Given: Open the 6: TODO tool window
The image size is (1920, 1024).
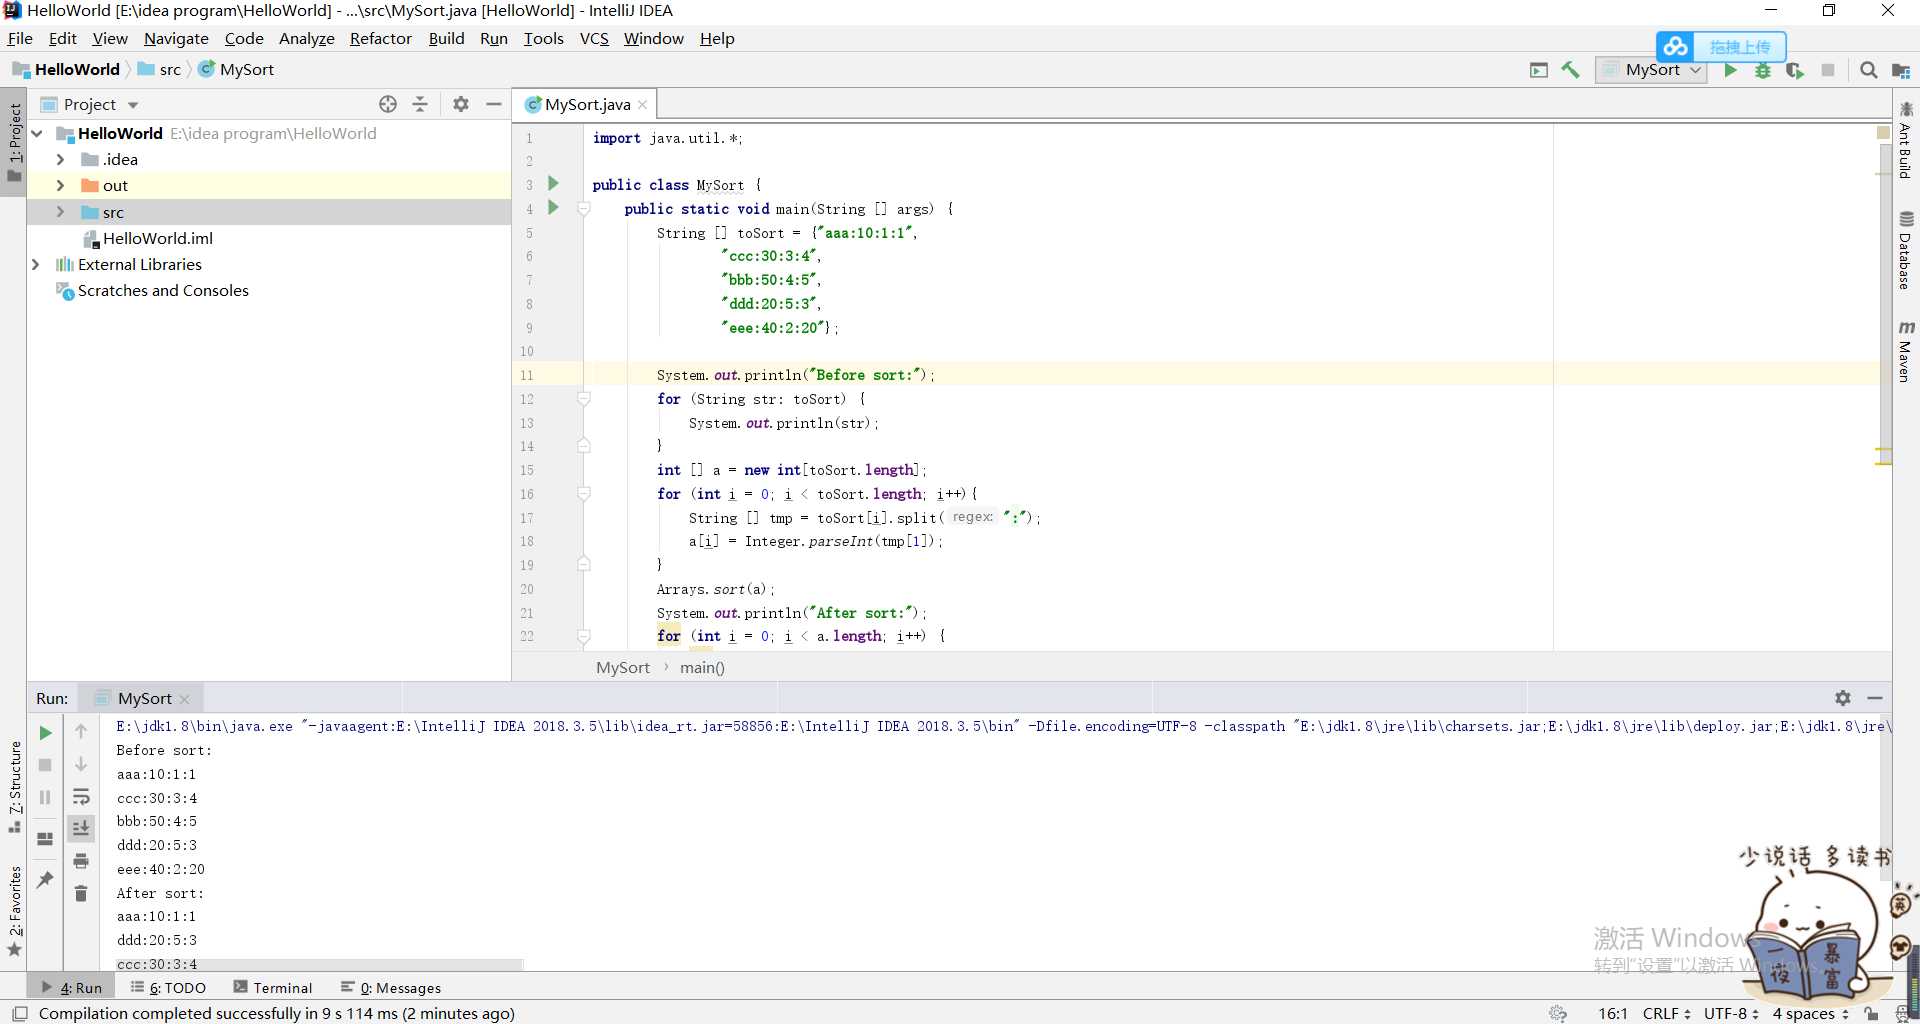Looking at the screenshot, I should (168, 987).
